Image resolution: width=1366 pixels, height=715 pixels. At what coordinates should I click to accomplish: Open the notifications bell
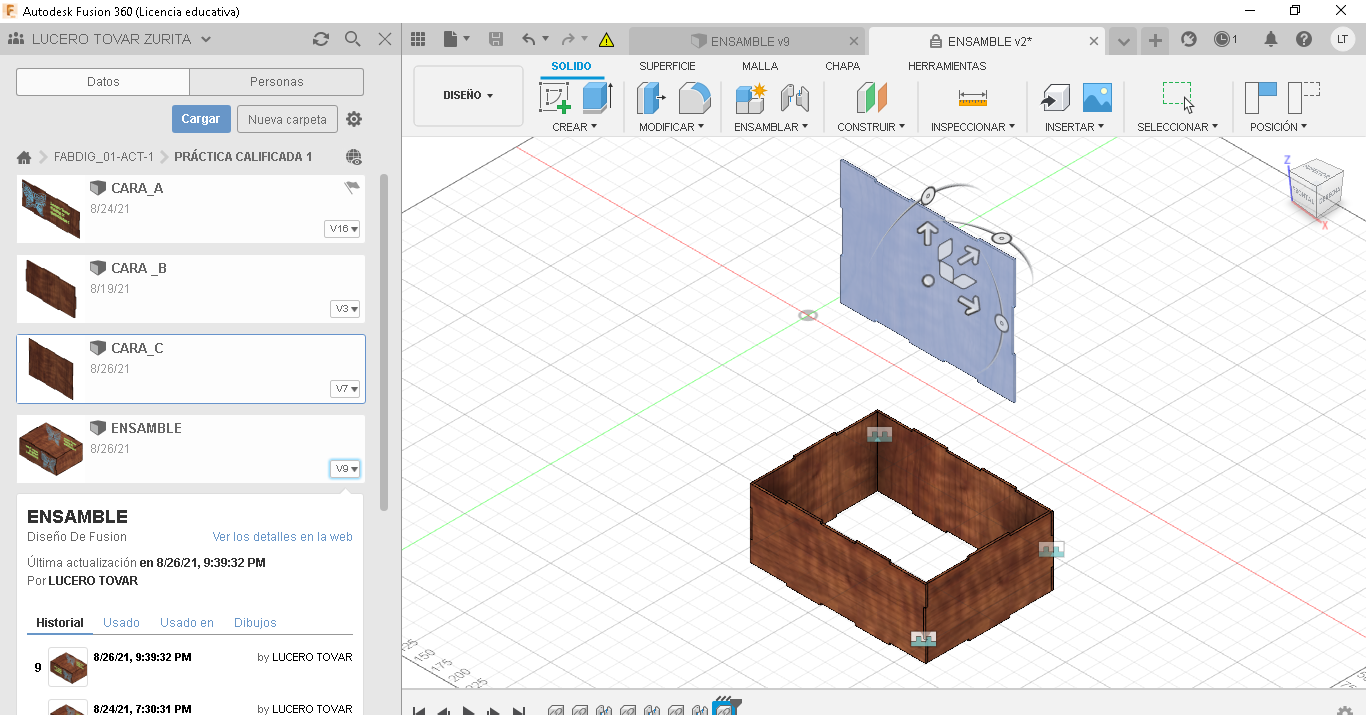click(1271, 40)
